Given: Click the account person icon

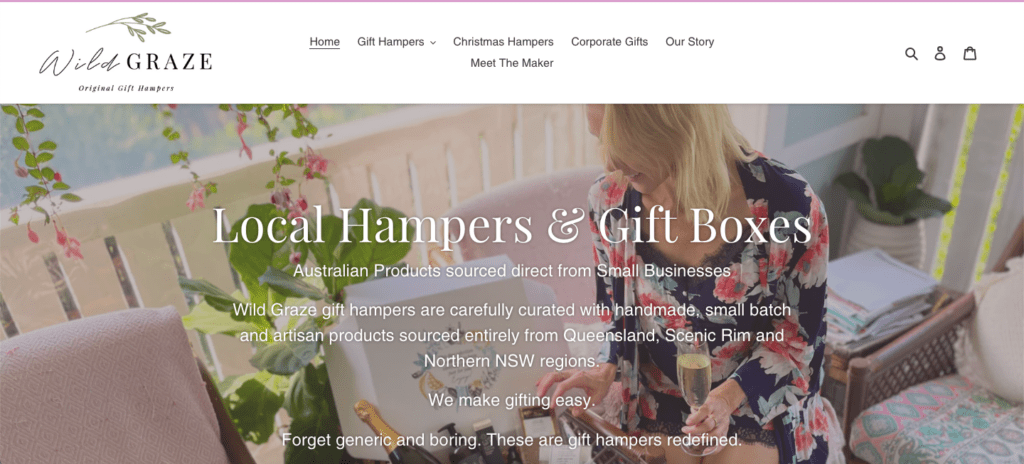Looking at the screenshot, I should pyautogui.click(x=940, y=54).
